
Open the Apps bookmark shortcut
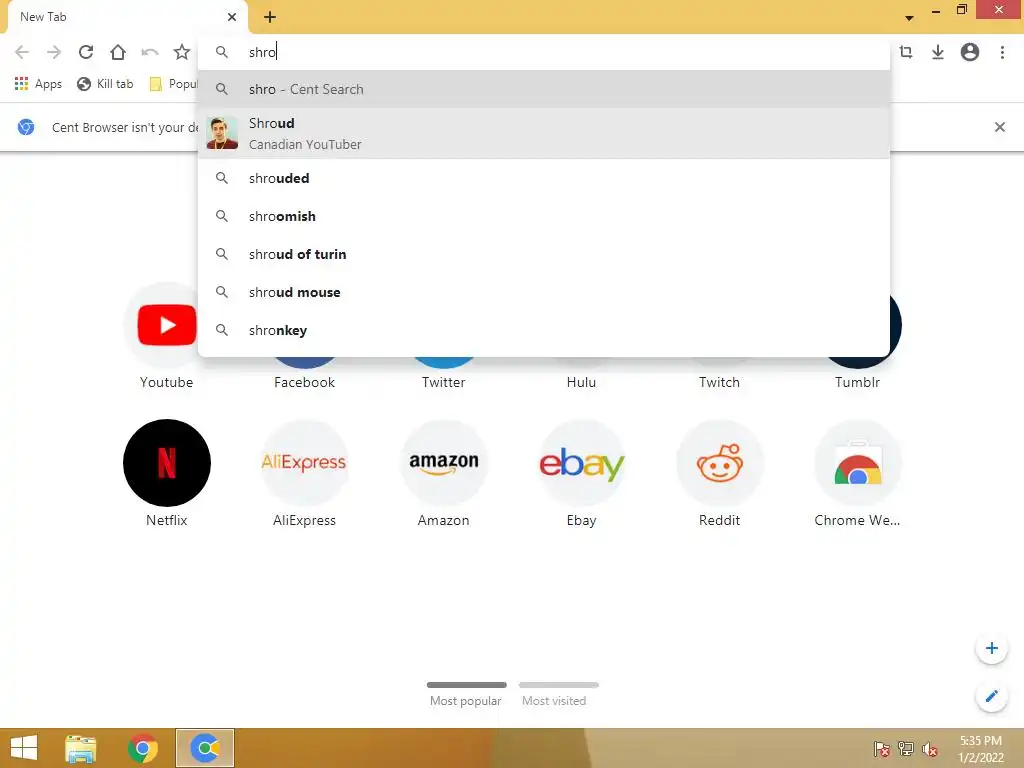tap(38, 84)
